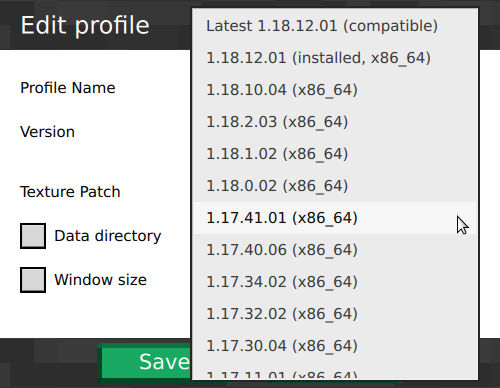Choose version 1.18.12.01 (installed, x86_64)
The width and height of the screenshot is (500, 388).
click(335, 58)
